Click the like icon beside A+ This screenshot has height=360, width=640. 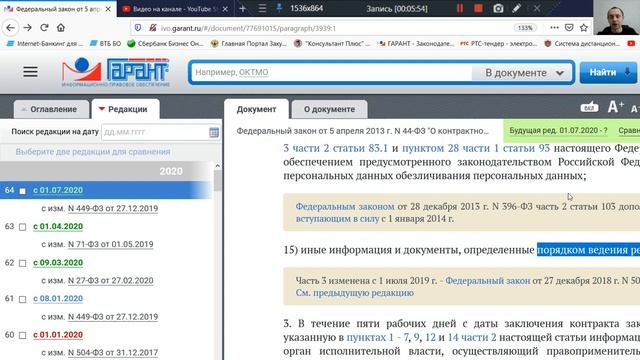tap(589, 107)
